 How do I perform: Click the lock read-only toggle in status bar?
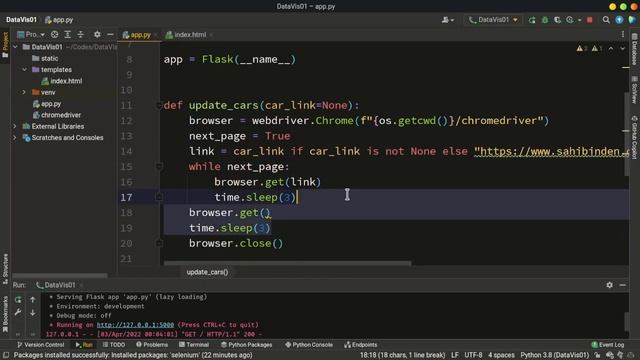(597, 355)
